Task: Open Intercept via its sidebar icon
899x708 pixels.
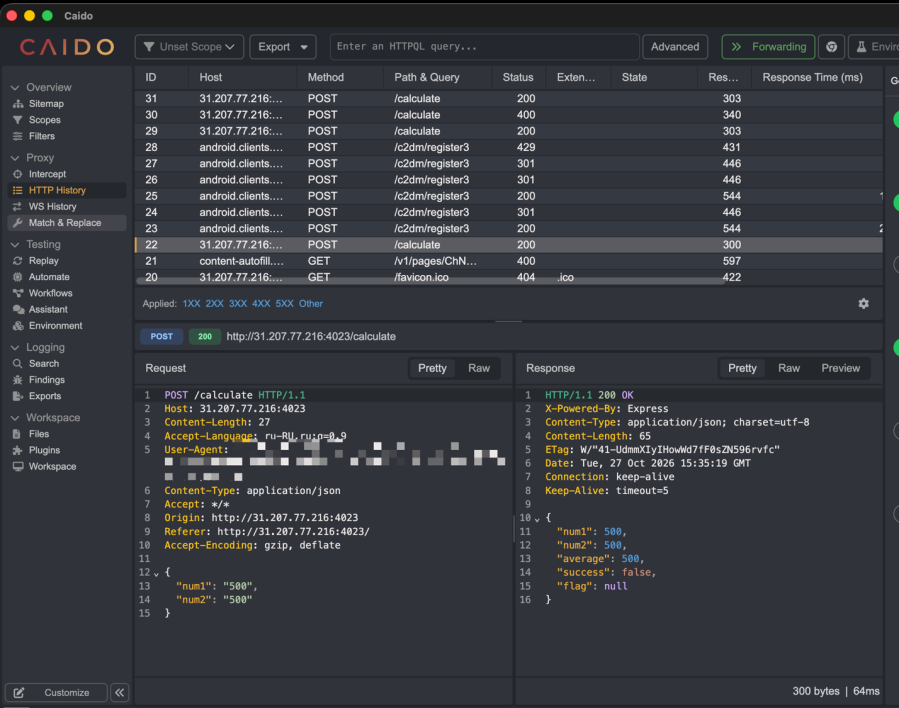Action: (x=18, y=174)
